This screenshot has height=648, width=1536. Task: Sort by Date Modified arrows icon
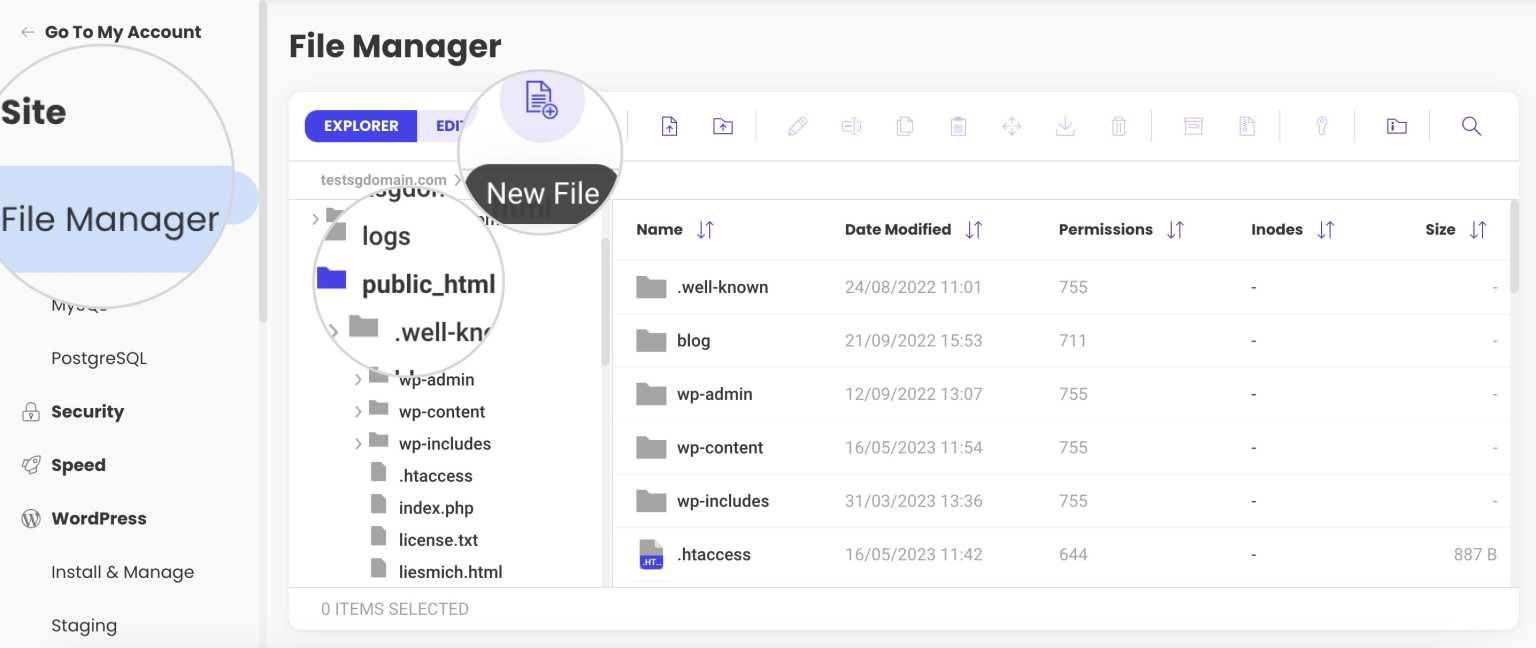pyautogui.click(x=973, y=230)
